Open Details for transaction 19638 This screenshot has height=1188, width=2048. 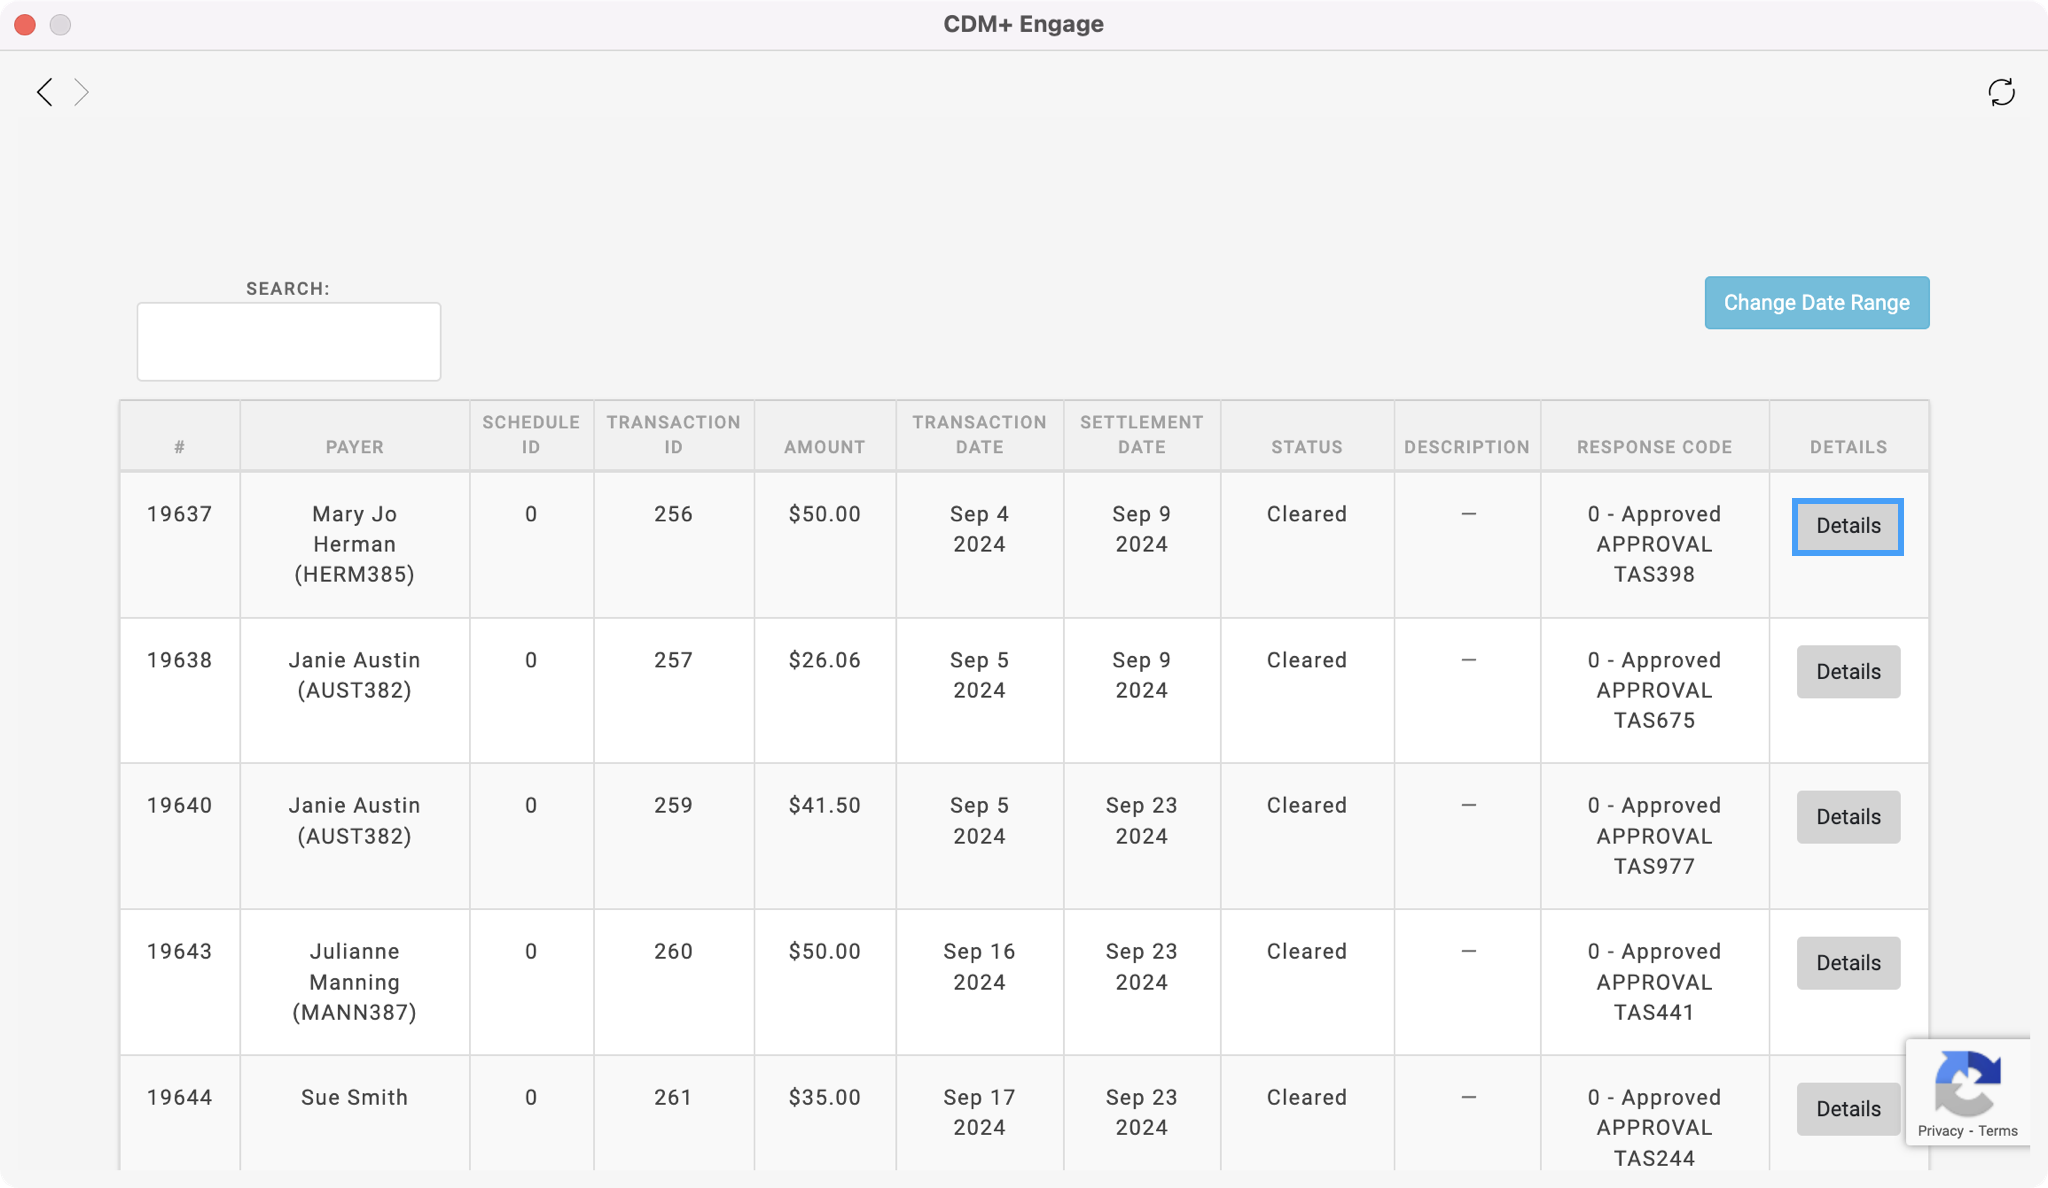point(1847,672)
